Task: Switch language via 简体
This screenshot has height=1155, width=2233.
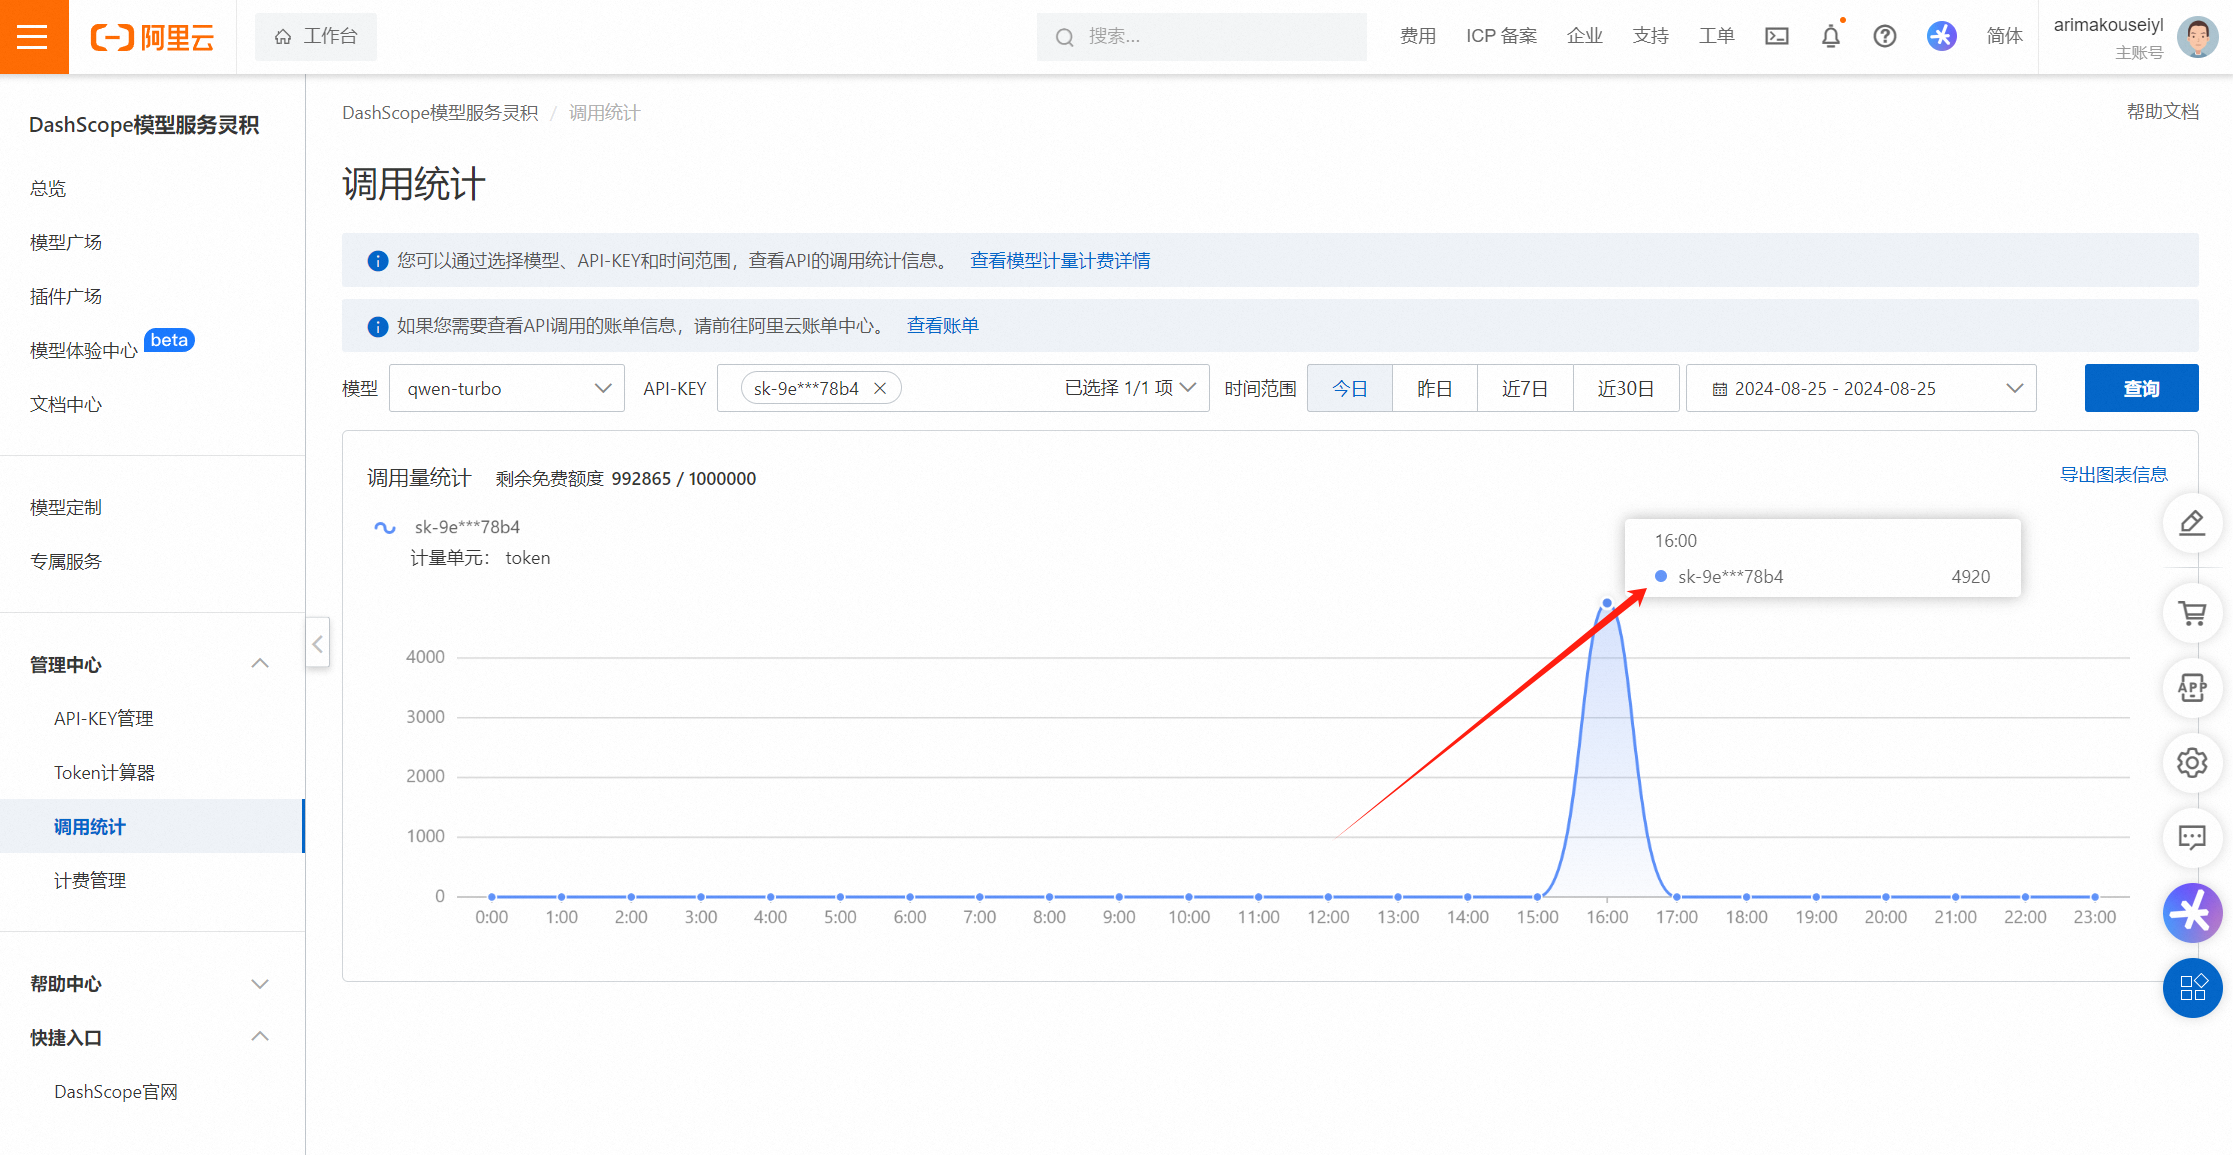Action: [2005, 37]
